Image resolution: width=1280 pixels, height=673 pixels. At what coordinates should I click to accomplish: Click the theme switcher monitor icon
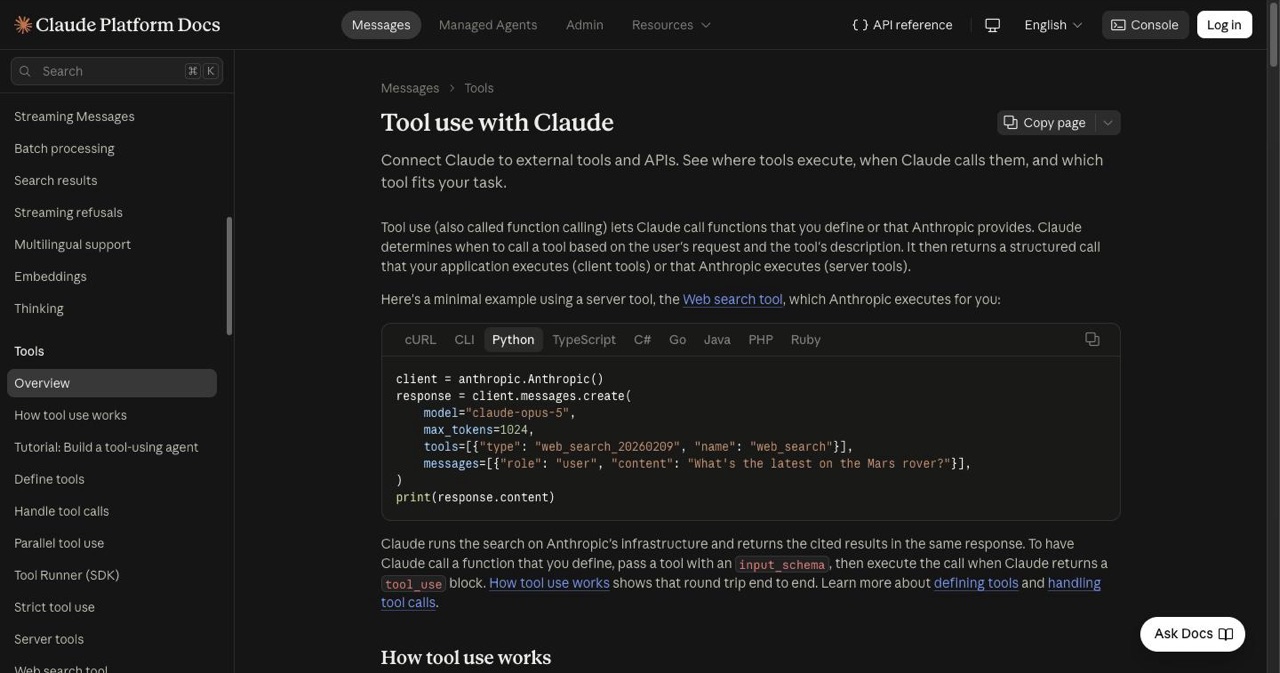(992, 25)
